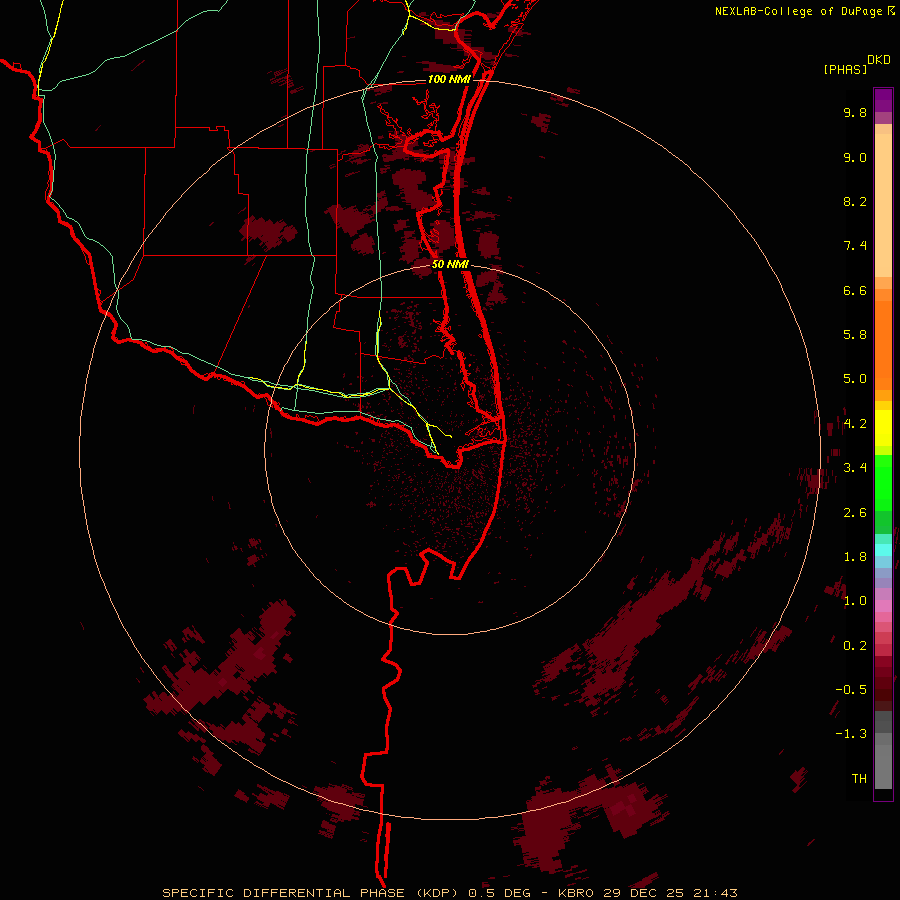Click the 5.0 legend value
The width and height of the screenshot is (900, 900).
pos(855,379)
